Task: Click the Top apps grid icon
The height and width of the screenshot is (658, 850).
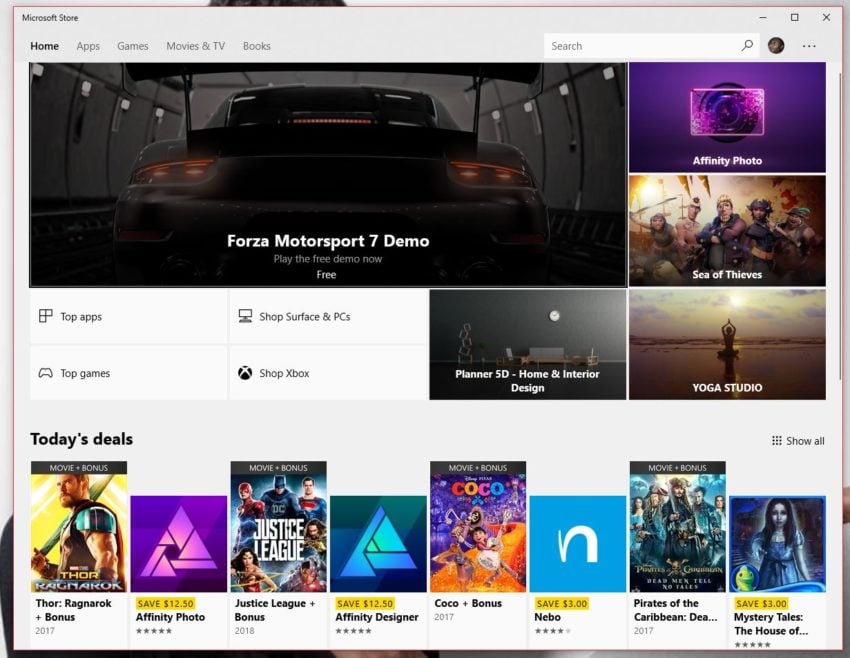Action: tap(46, 316)
